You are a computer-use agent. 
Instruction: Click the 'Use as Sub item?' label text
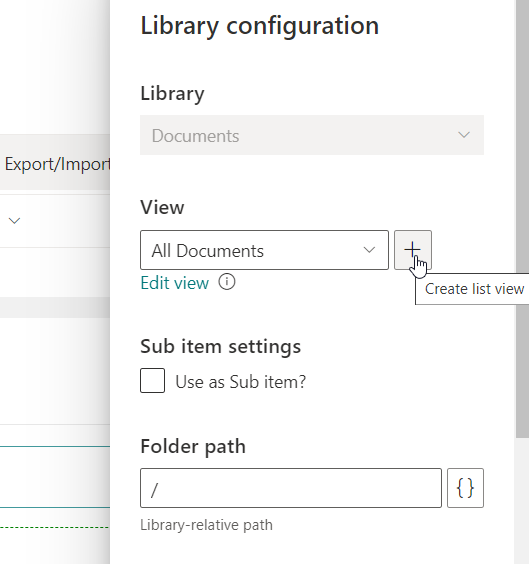pyautogui.click(x=241, y=382)
